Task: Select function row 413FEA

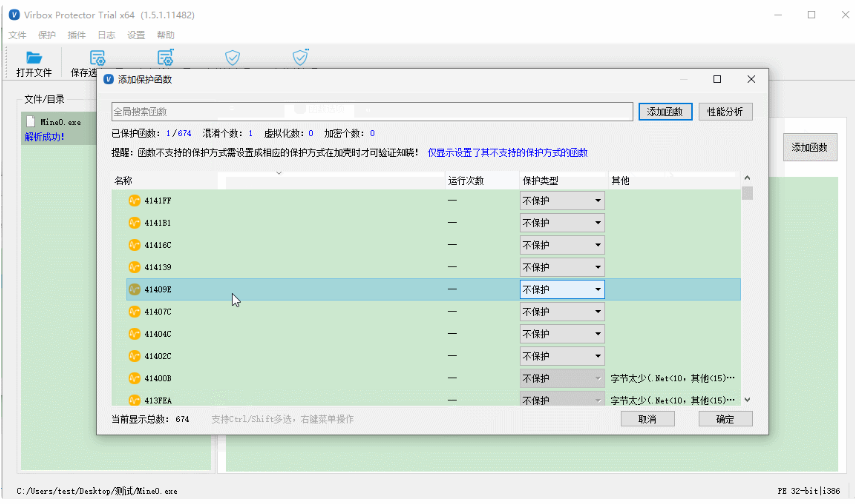Action: (x=433, y=400)
